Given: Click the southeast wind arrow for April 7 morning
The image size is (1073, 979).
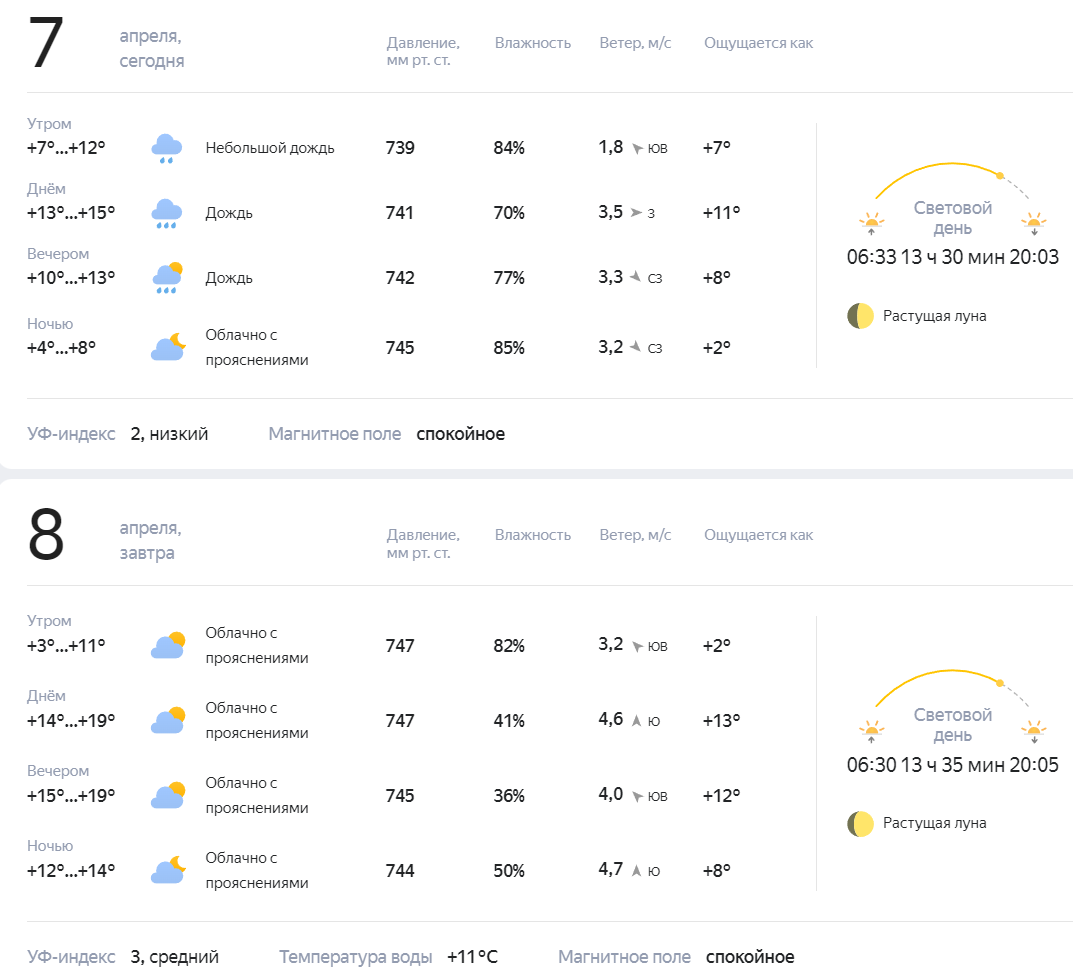Looking at the screenshot, I should click(x=637, y=148).
